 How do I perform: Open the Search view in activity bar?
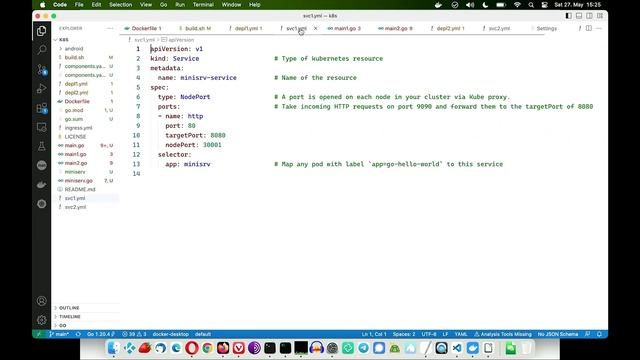pos(41,50)
